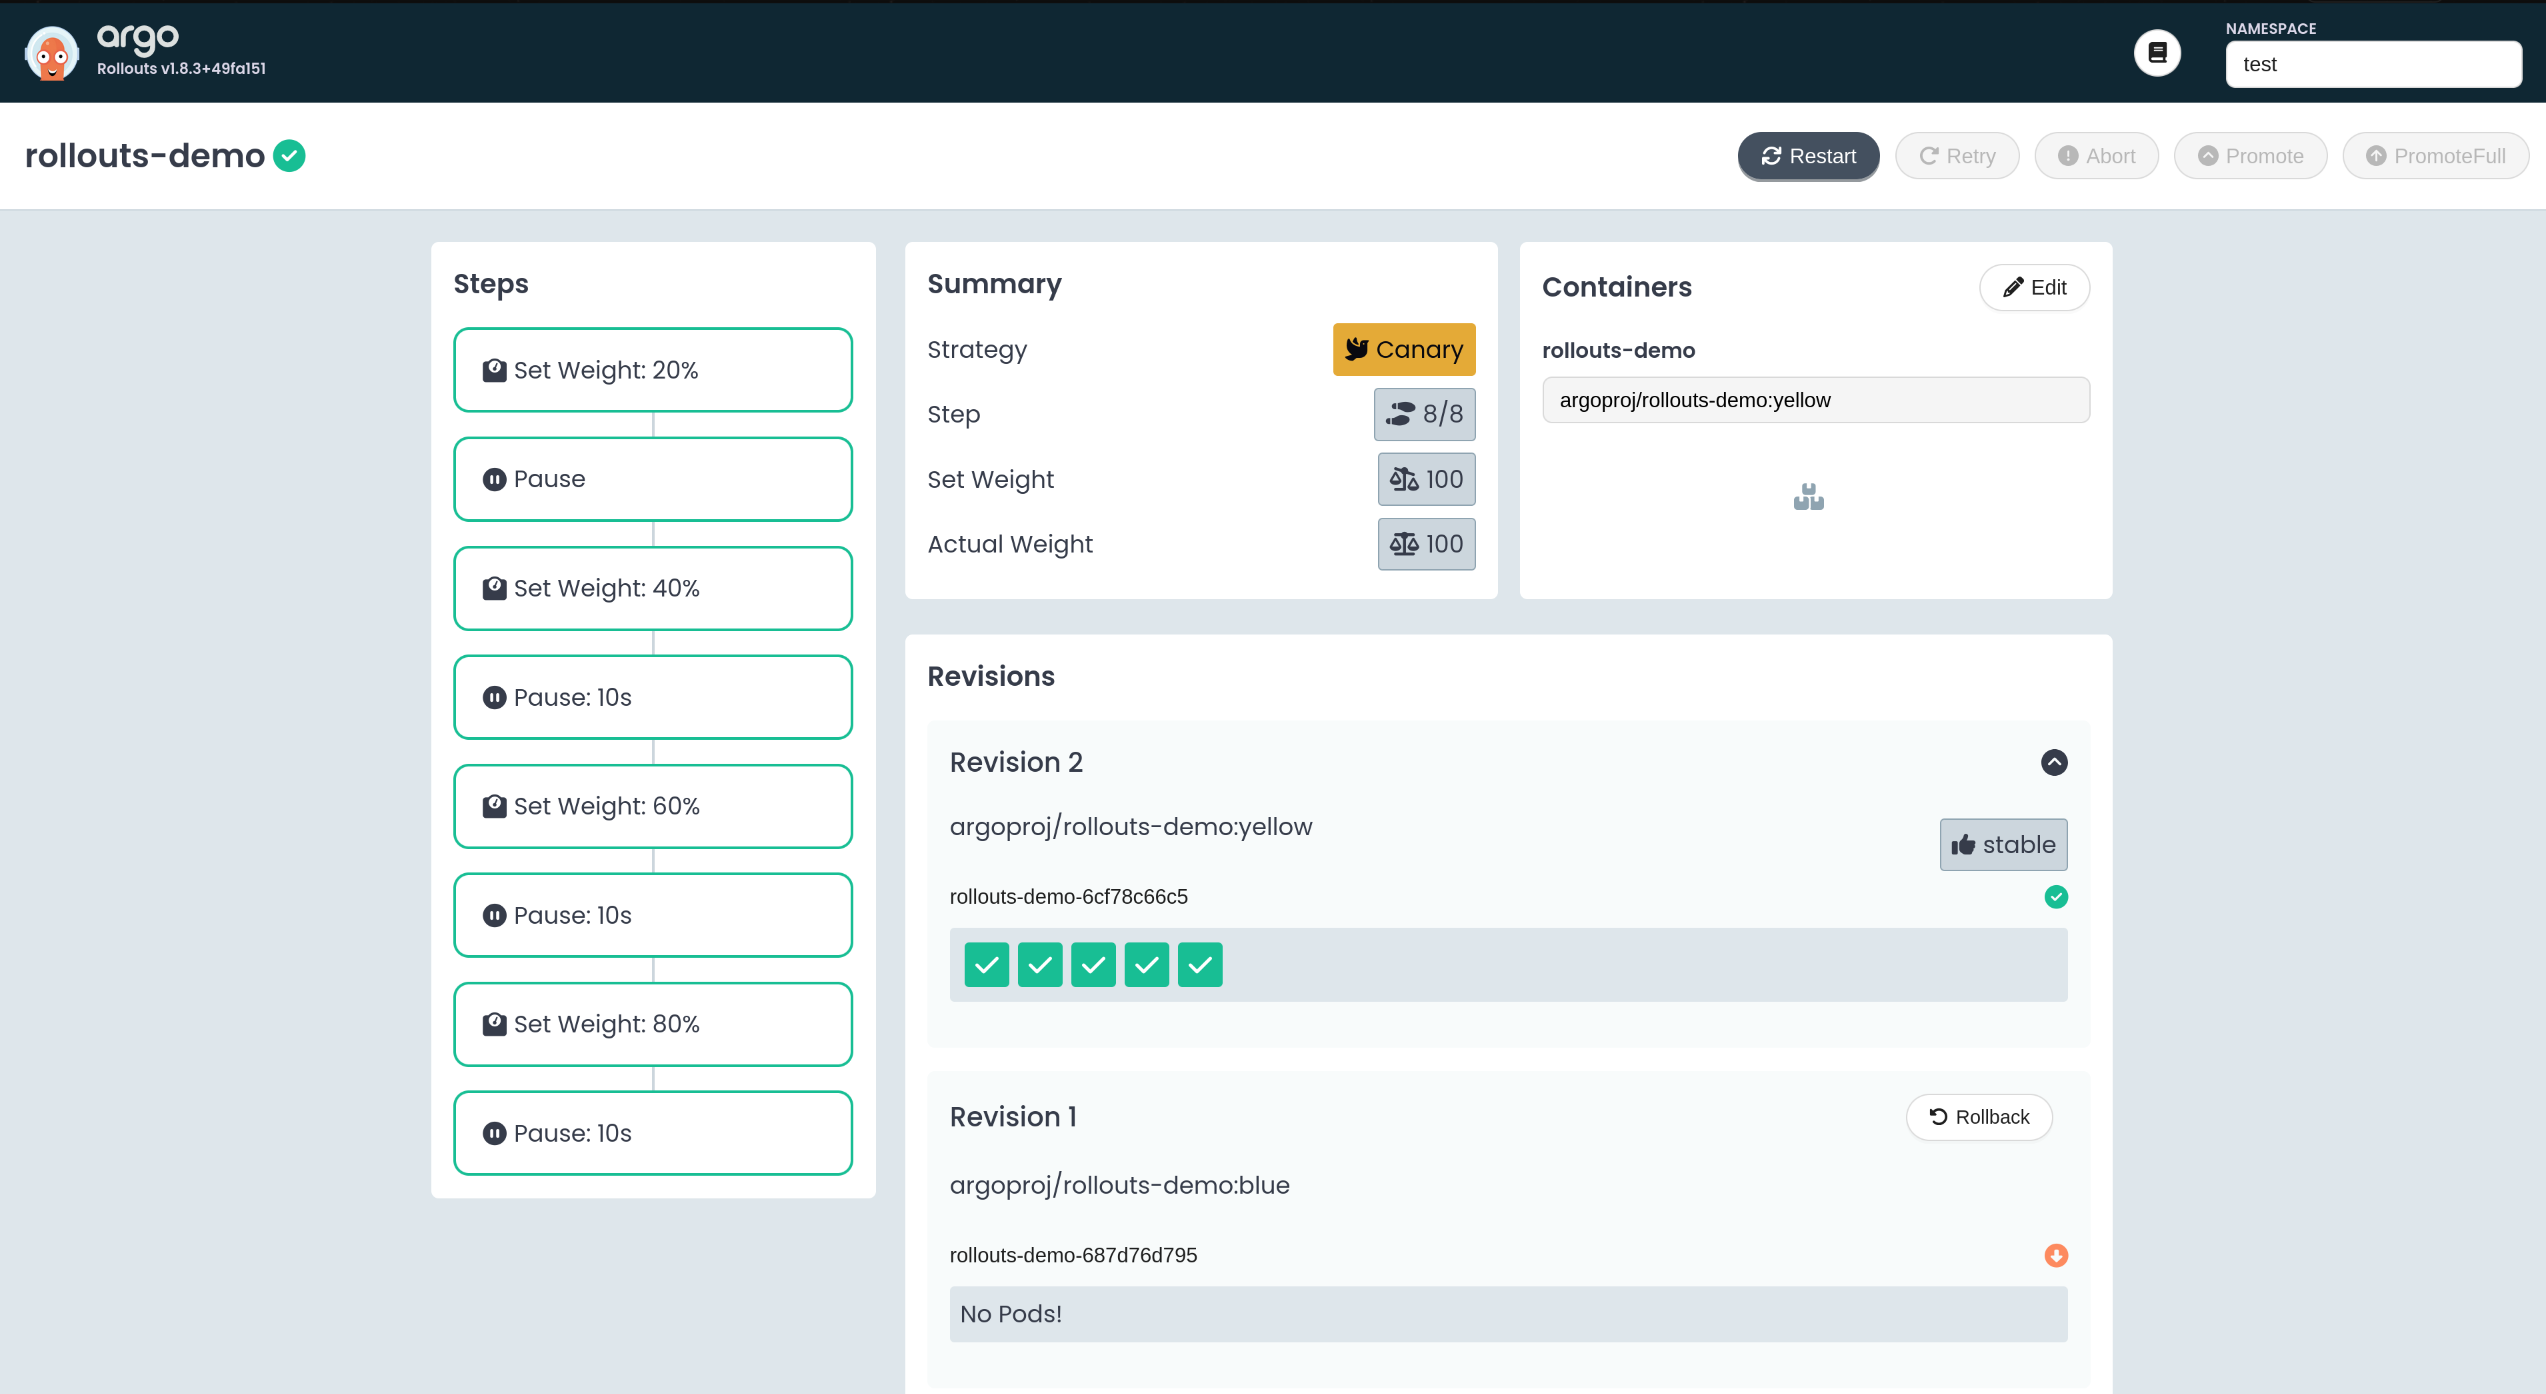Open the documentation book icon
This screenshot has width=2546, height=1394.
point(2157,53)
